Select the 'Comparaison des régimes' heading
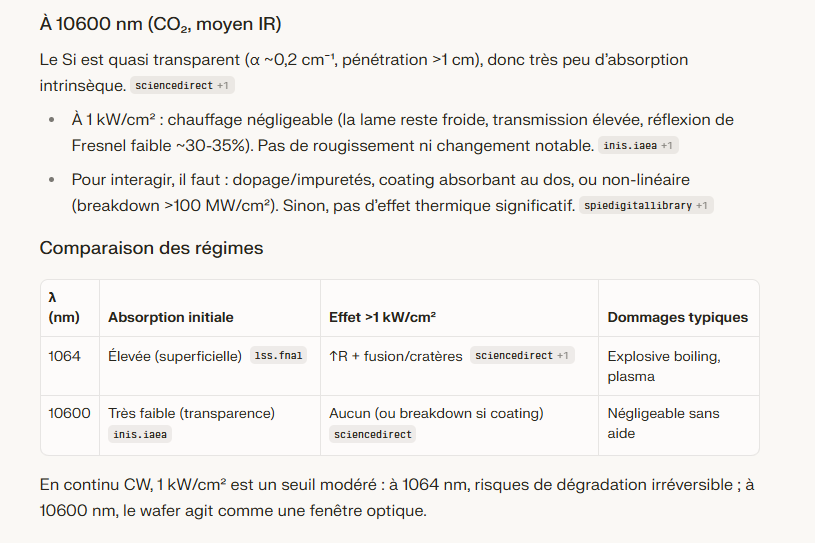Screen dimensions: 815x543 pos(151,248)
